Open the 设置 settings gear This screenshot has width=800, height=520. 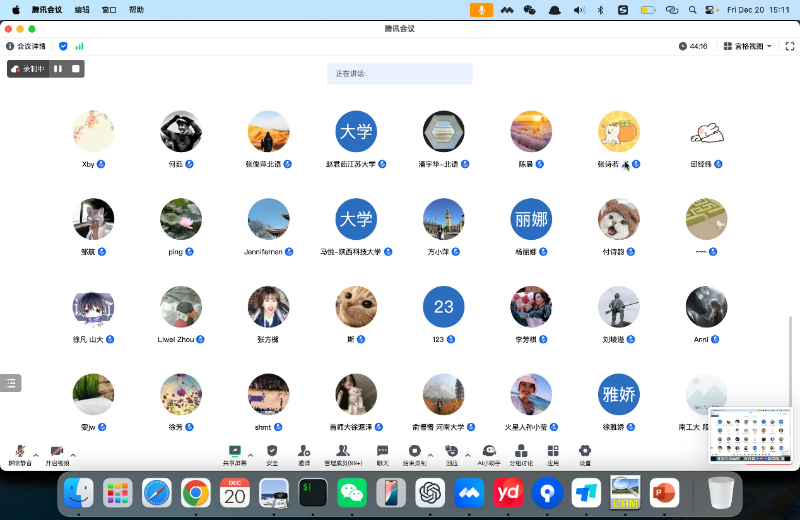(585, 455)
